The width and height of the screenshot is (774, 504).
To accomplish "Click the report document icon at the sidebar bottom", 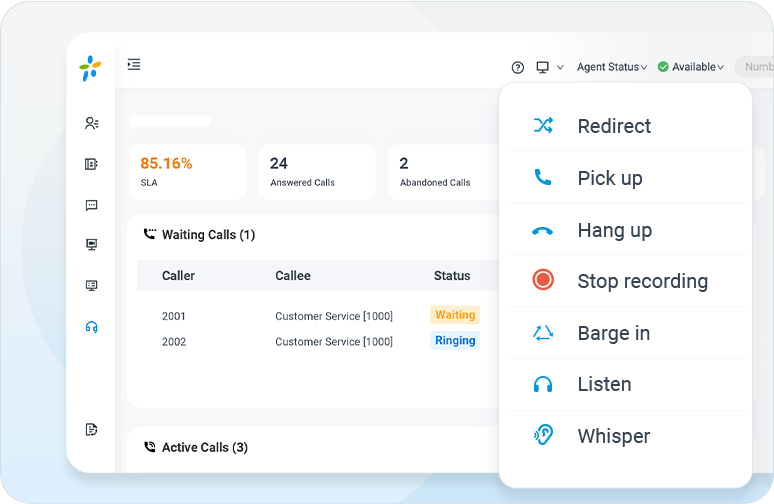I will [x=92, y=430].
